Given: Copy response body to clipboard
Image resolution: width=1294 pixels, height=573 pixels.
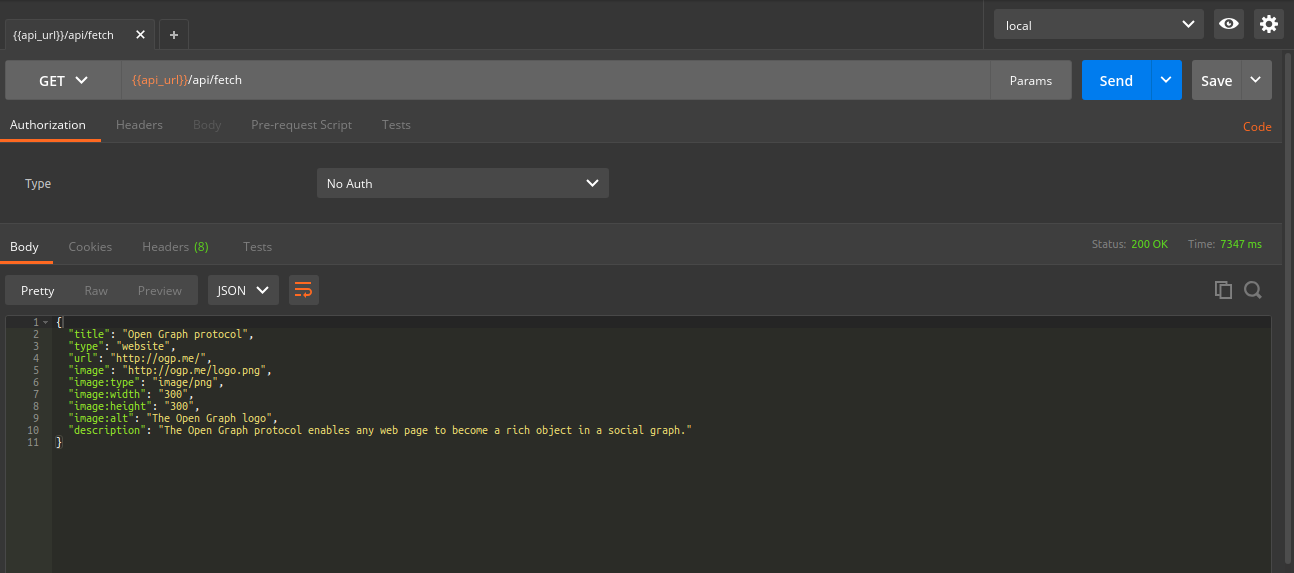Looking at the screenshot, I should [x=1222, y=290].
